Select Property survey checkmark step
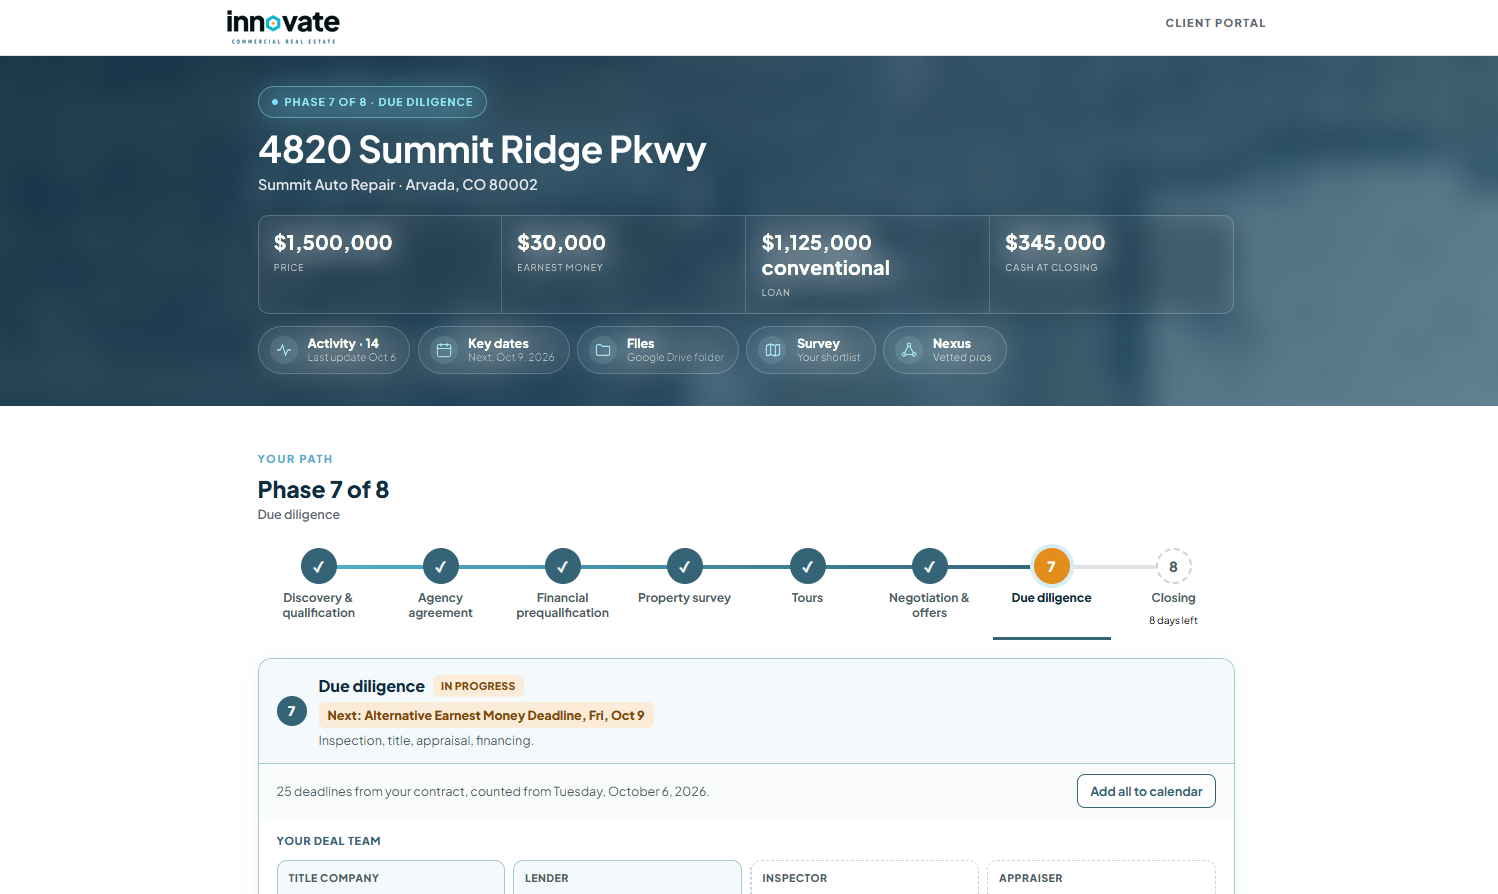1498x894 pixels. pyautogui.click(x=685, y=566)
